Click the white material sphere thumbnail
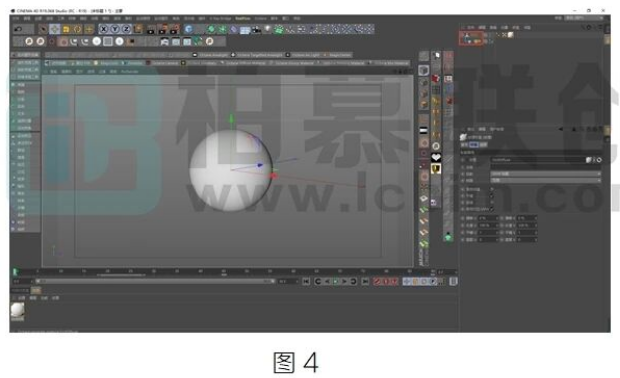The width and height of the screenshot is (620, 378). [17, 310]
